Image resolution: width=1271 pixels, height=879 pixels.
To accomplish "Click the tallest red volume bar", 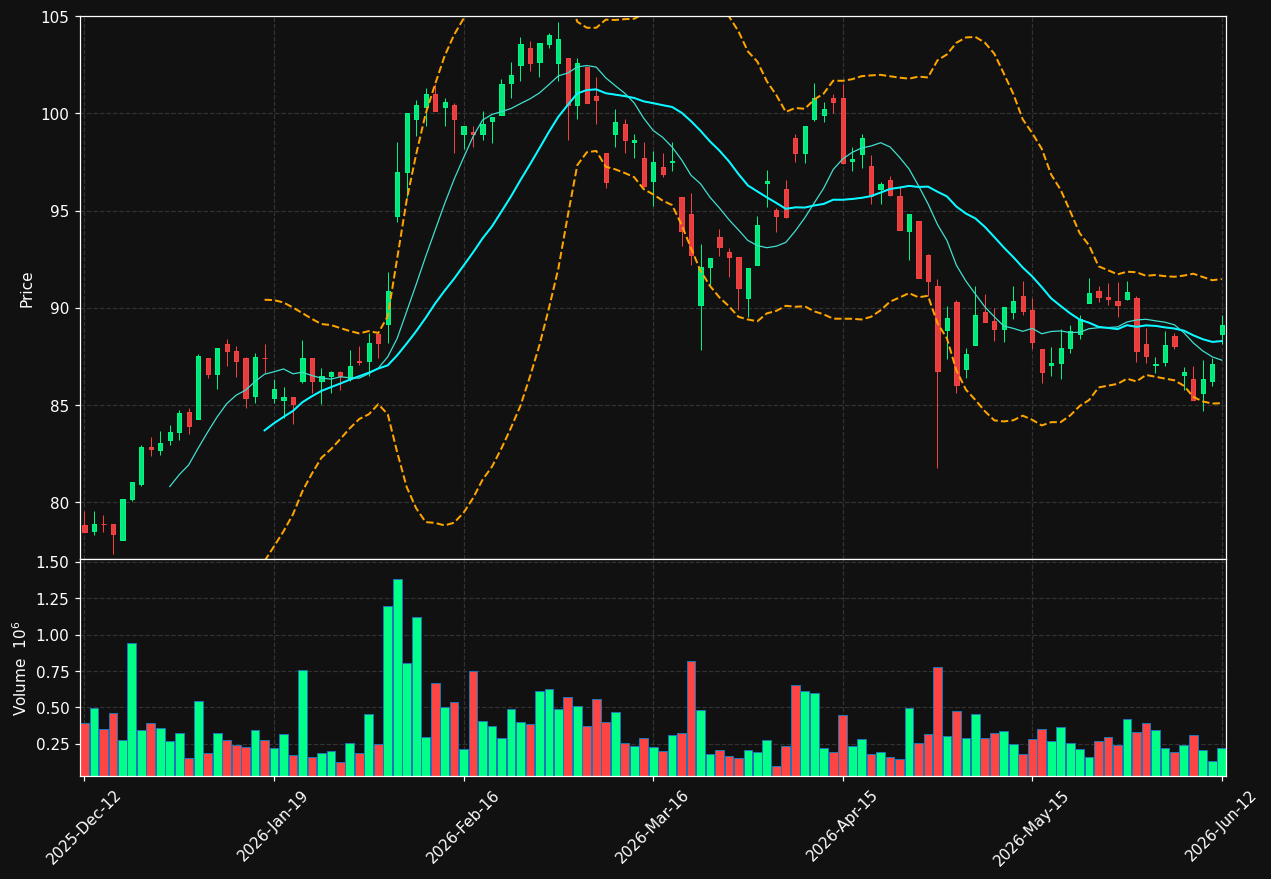I will click(x=691, y=718).
